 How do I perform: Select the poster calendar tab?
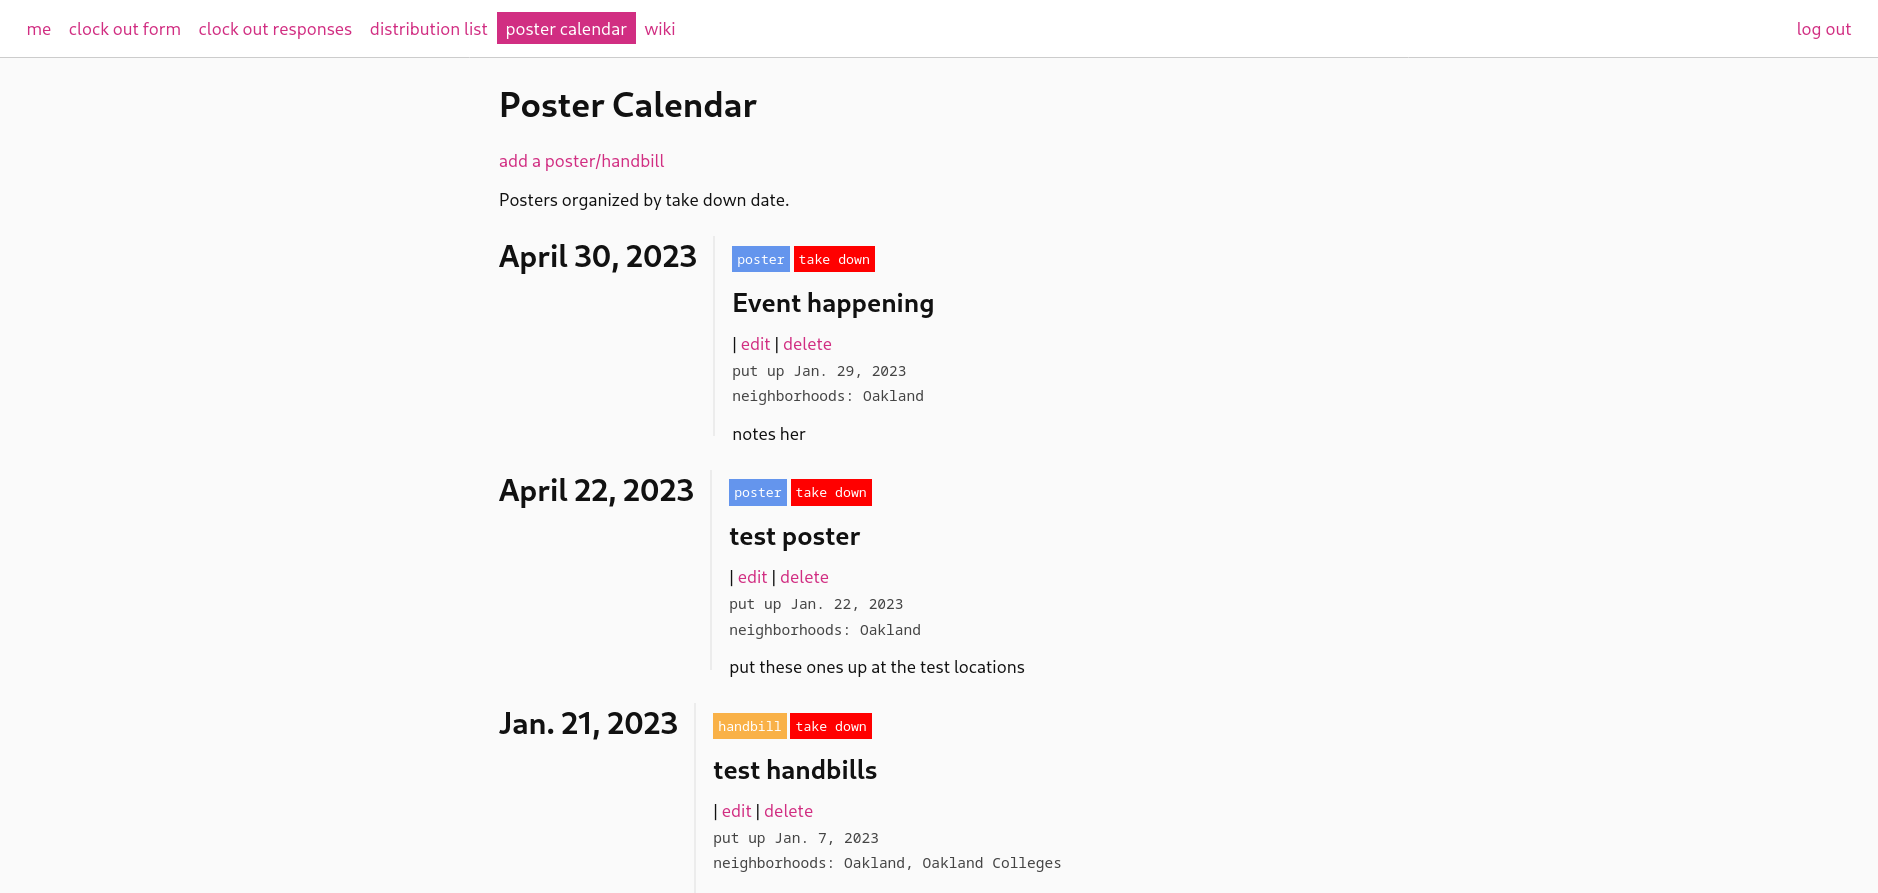pyautogui.click(x=566, y=29)
